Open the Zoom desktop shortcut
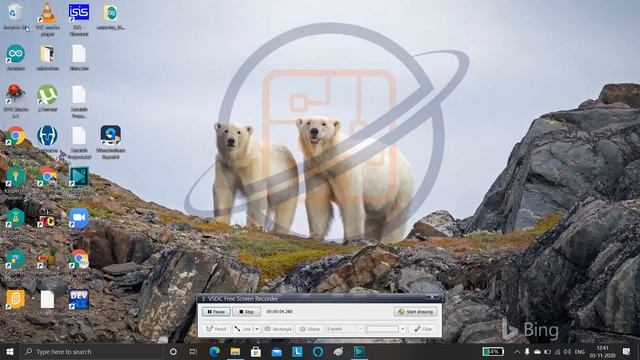This screenshot has height=360, width=640. [79, 218]
